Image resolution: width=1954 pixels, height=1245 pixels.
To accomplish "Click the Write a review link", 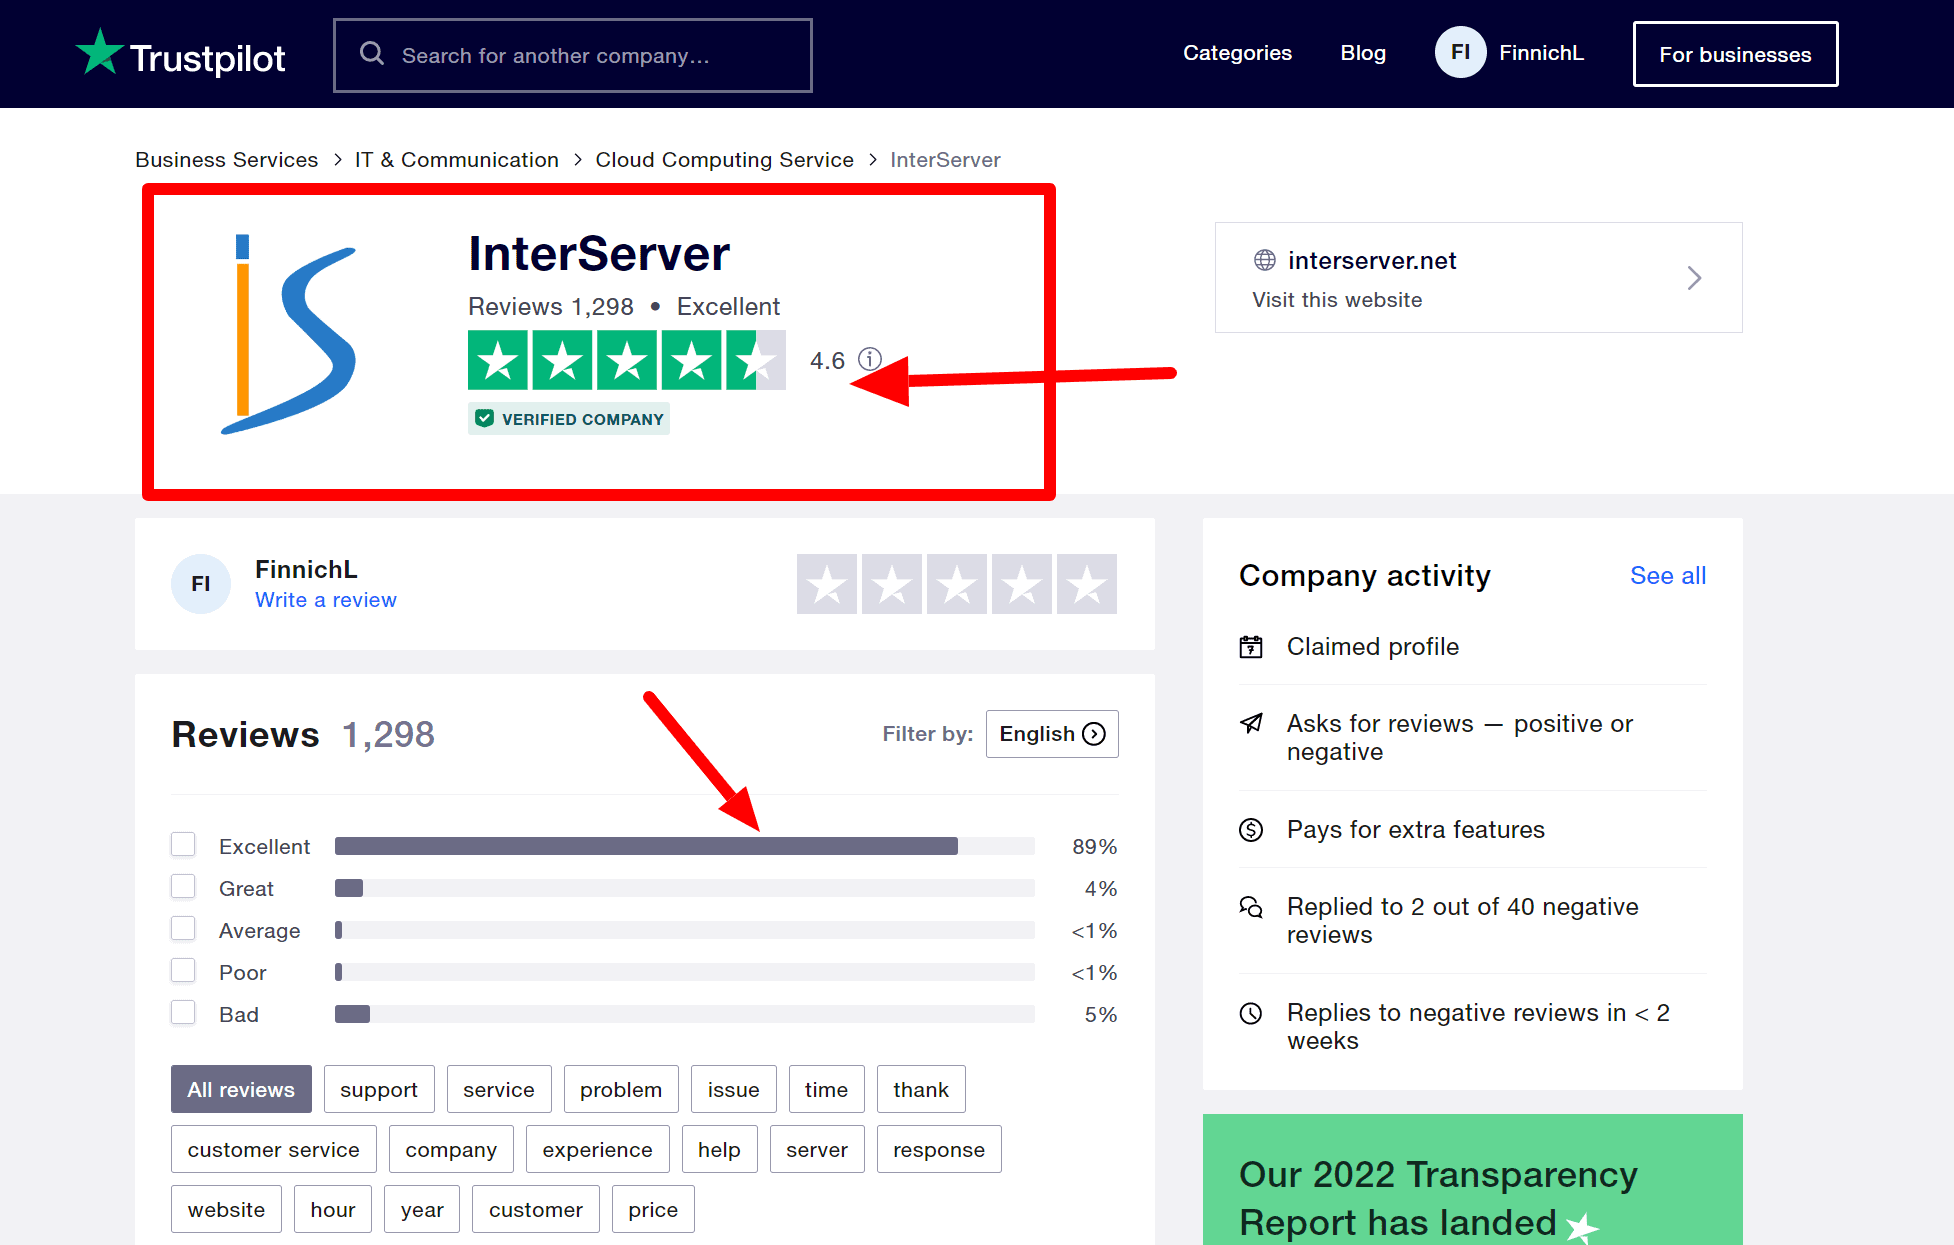I will (325, 599).
